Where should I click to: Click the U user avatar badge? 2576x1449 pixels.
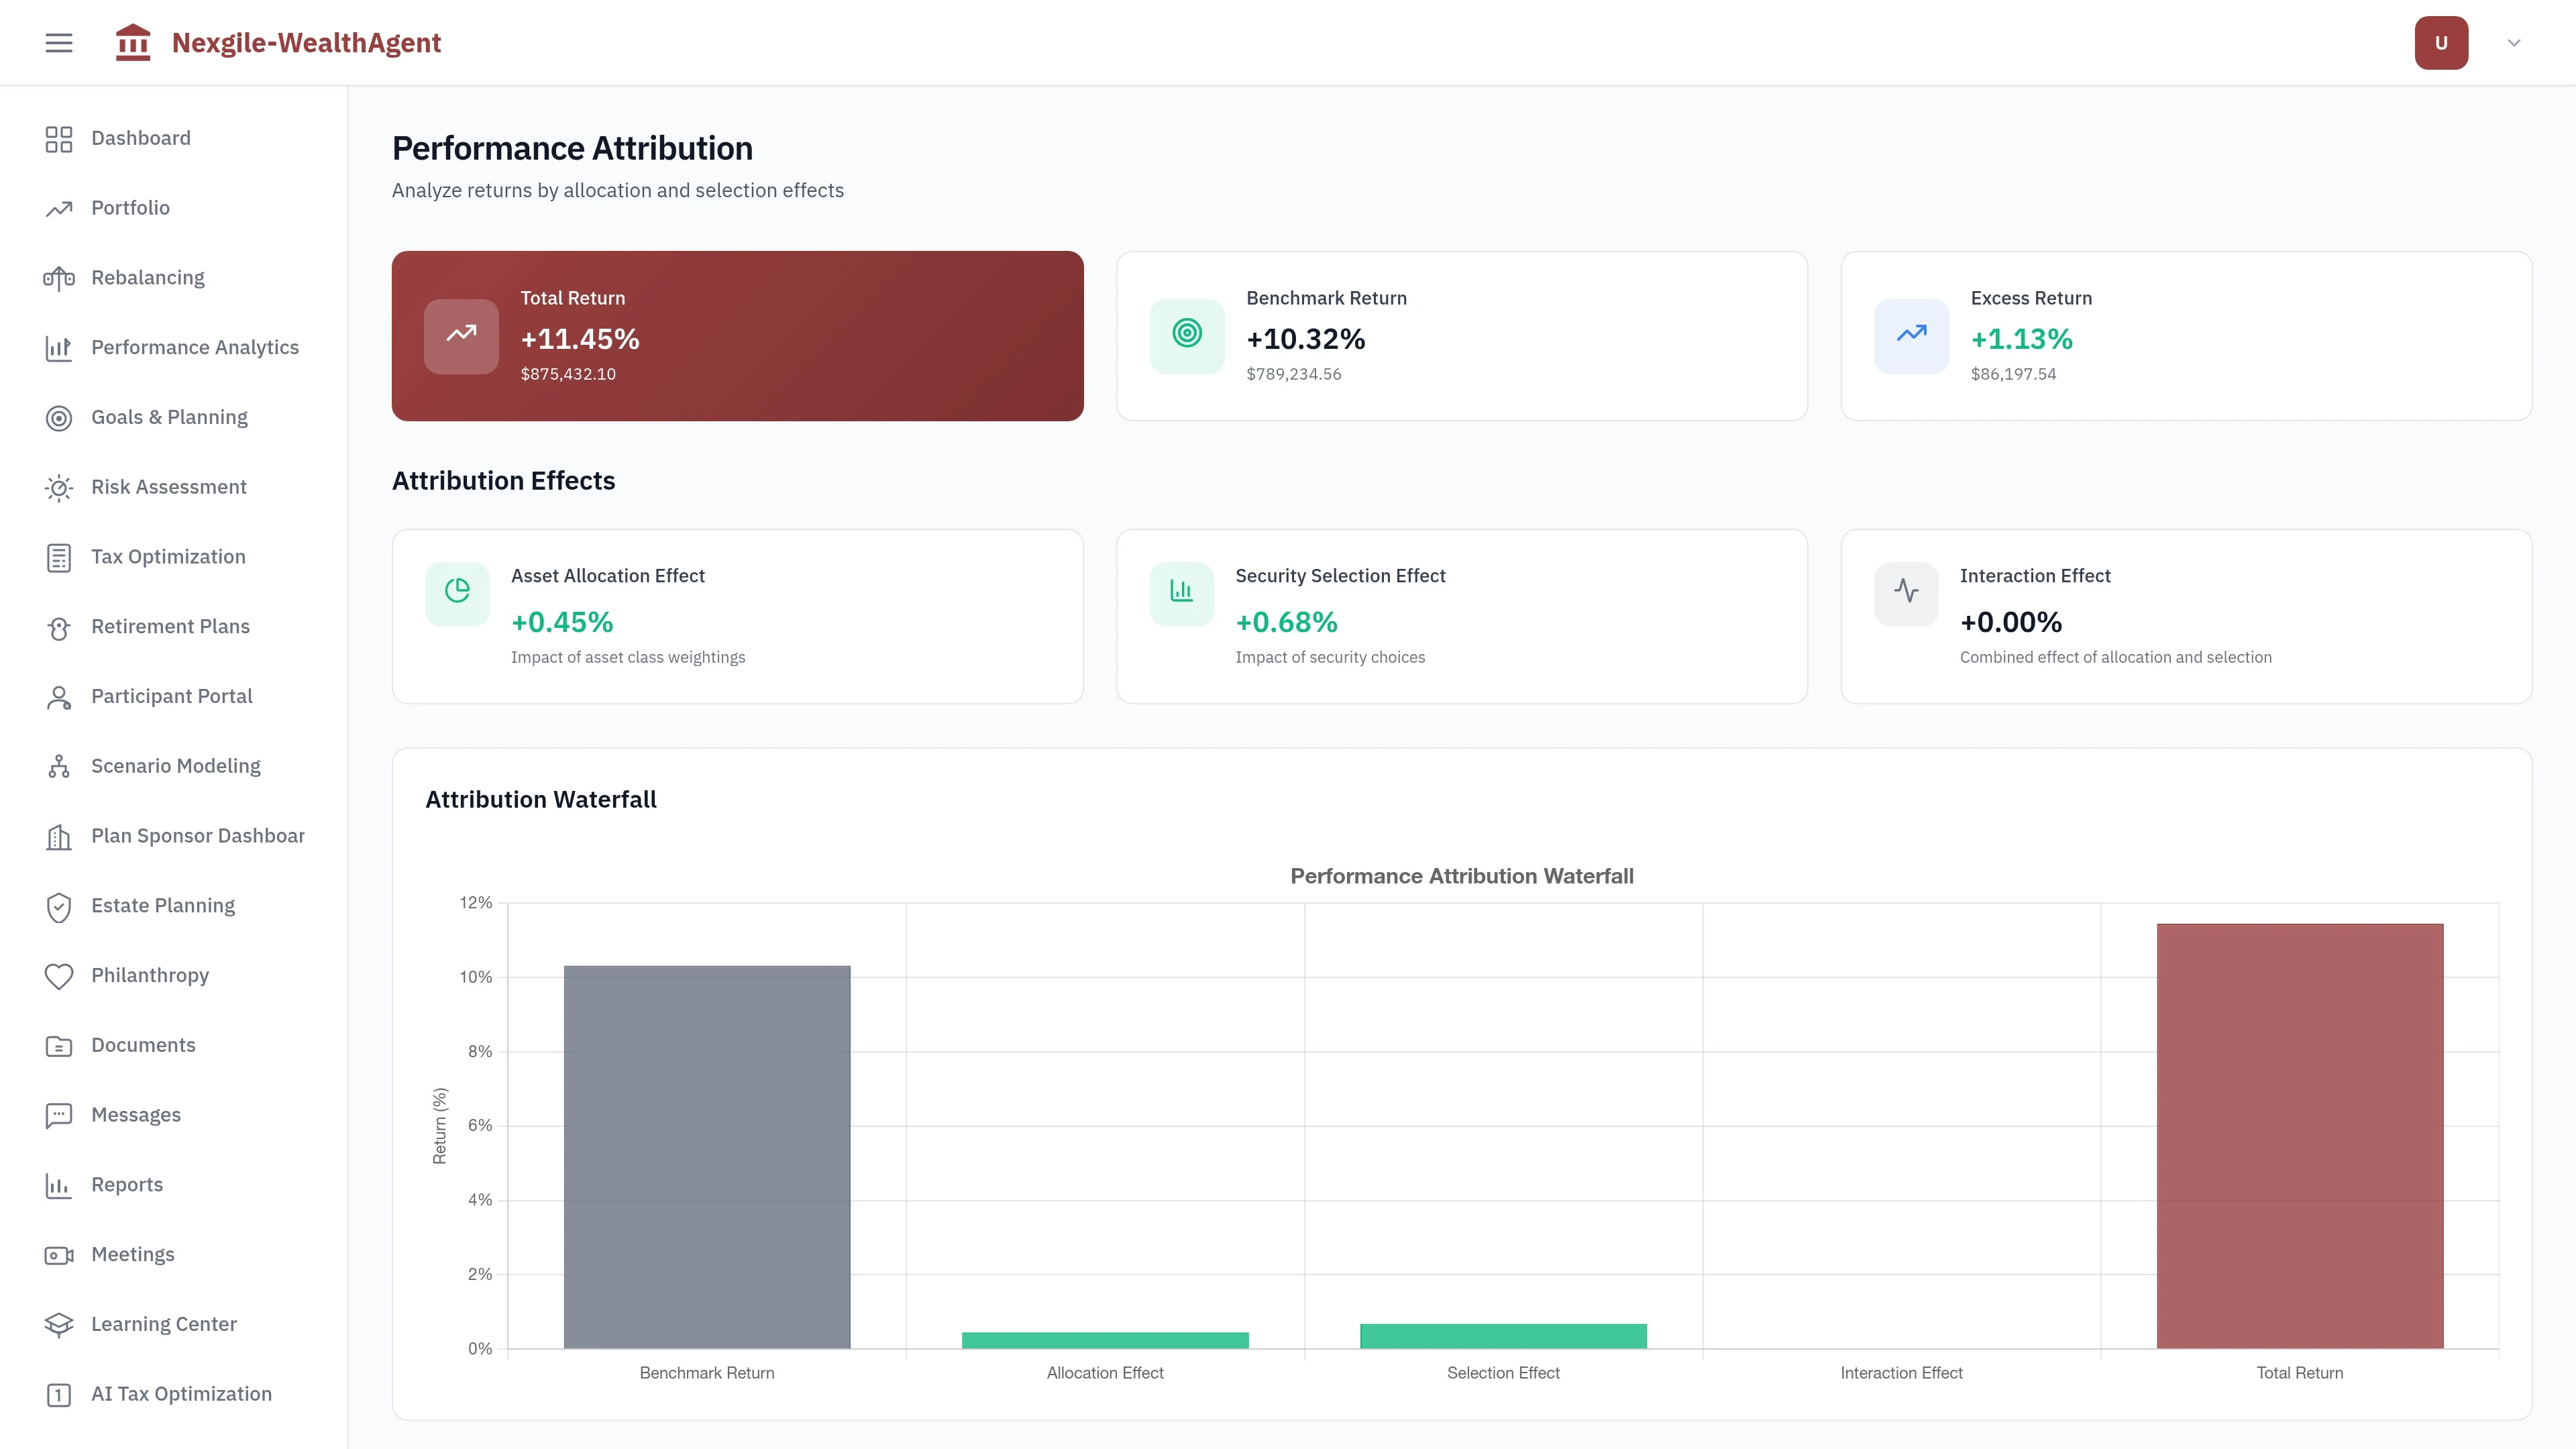pyautogui.click(x=2441, y=42)
